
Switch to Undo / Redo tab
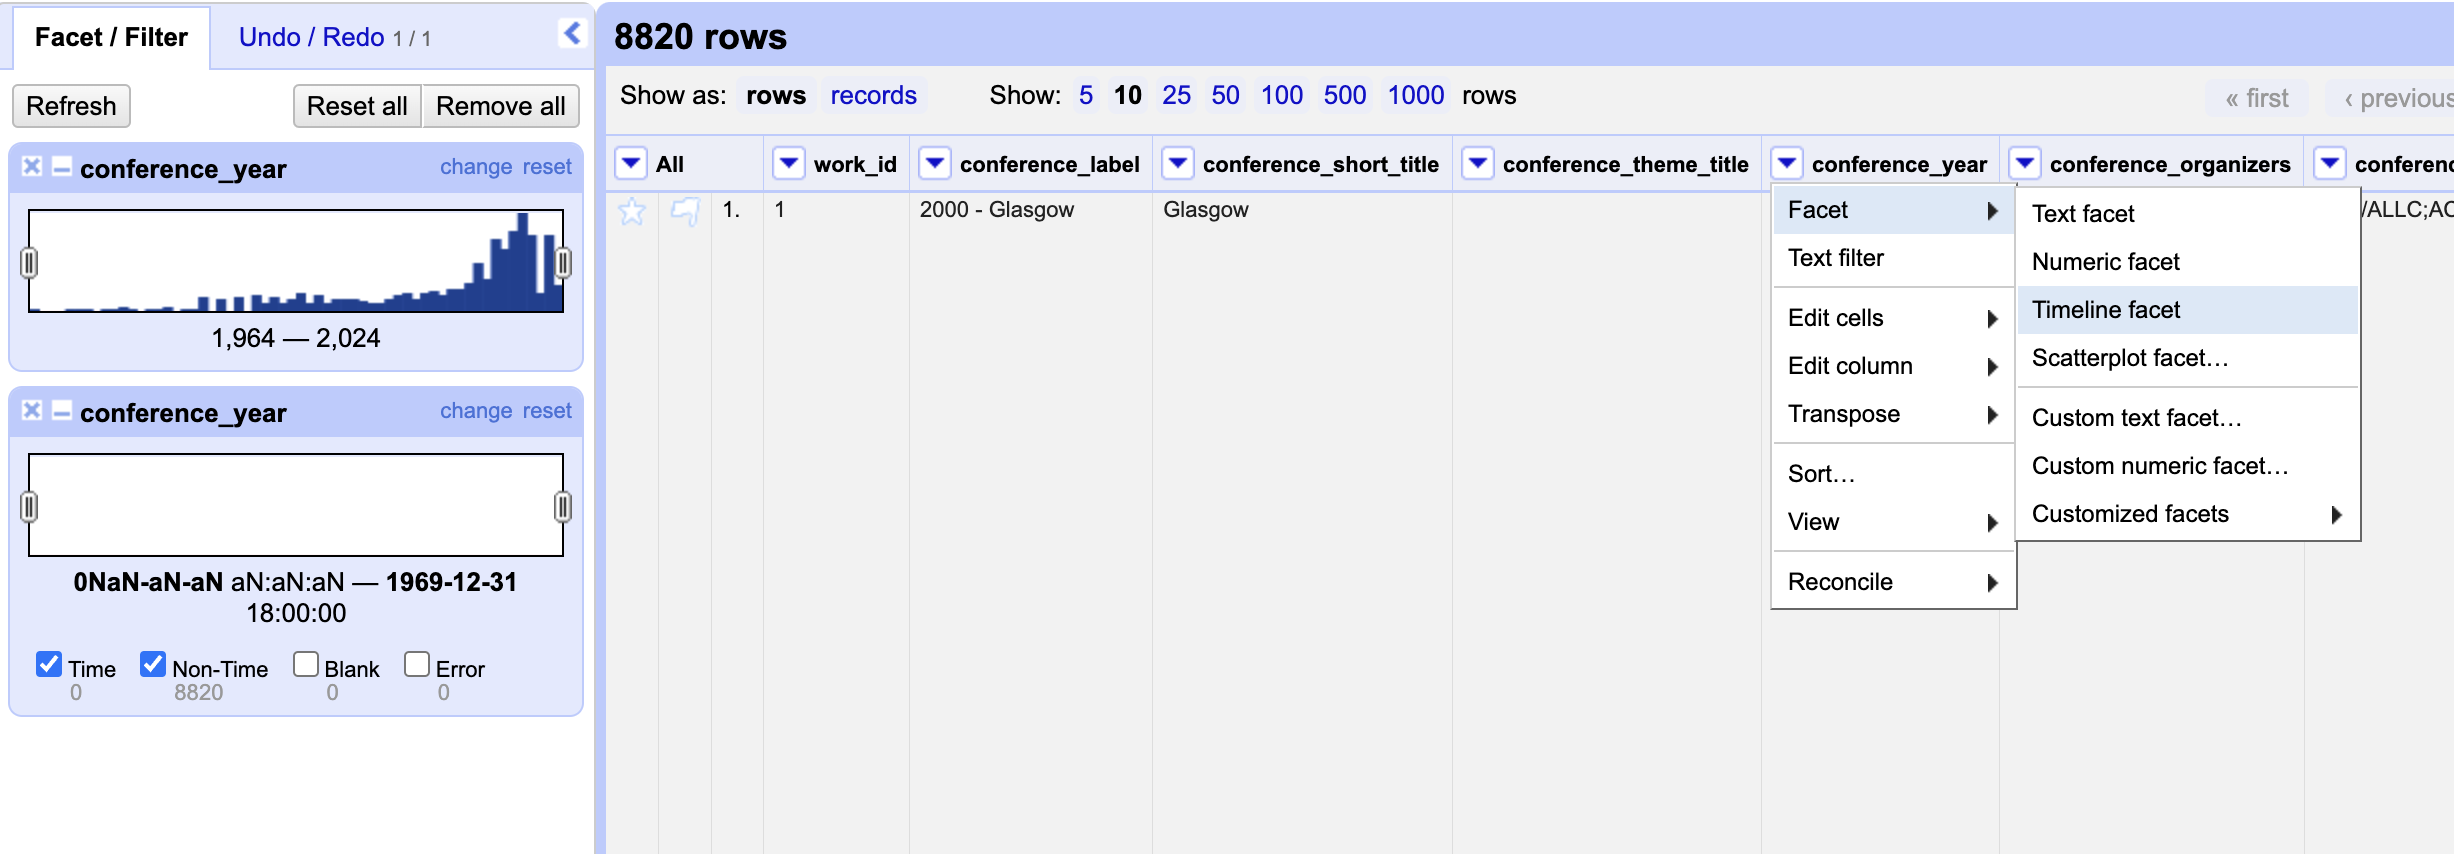[312, 38]
